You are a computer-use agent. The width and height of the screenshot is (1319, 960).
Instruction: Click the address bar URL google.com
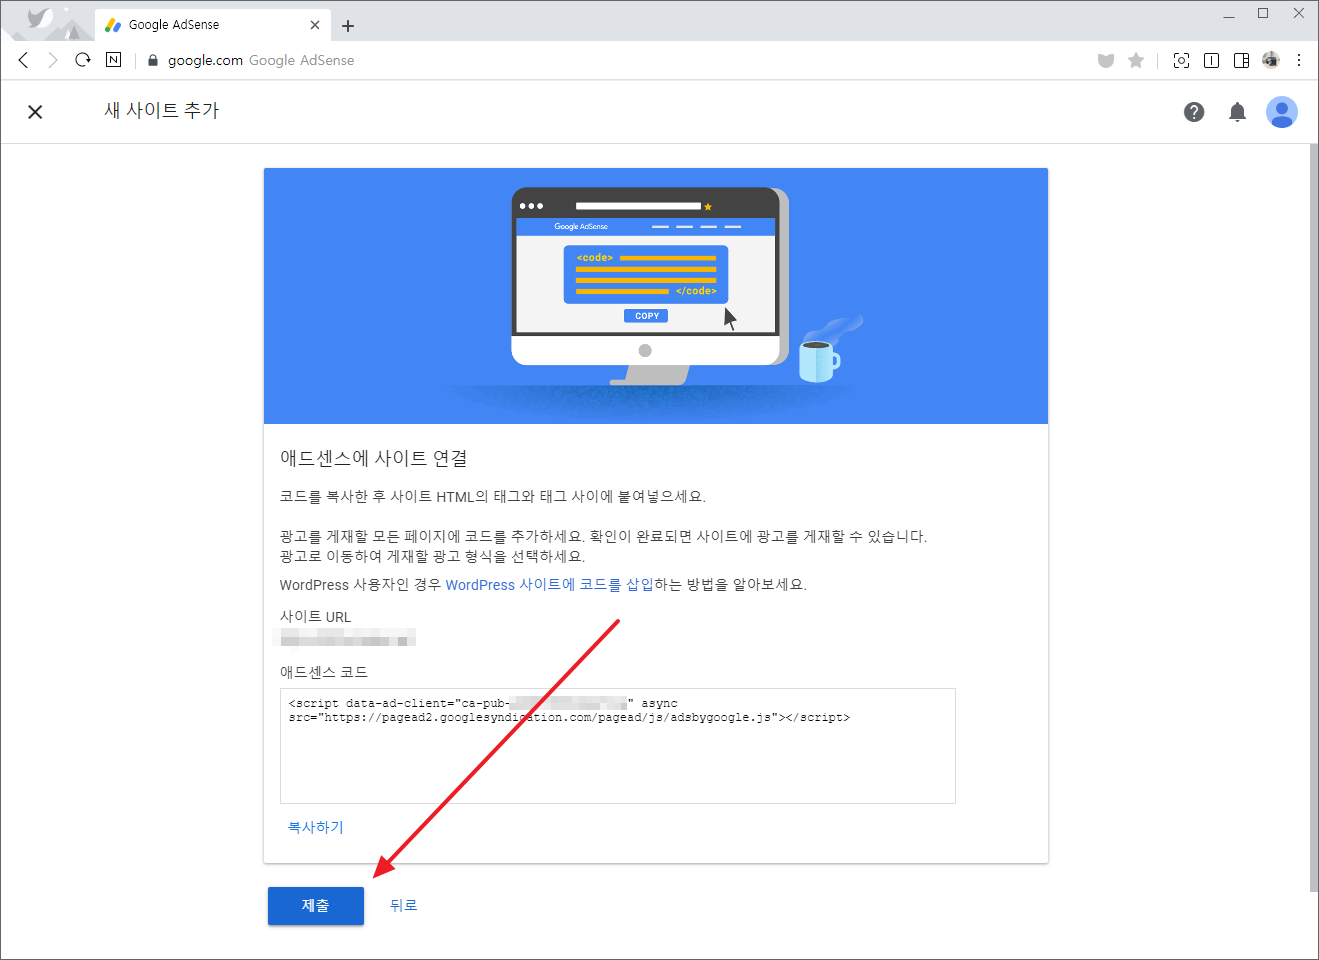(205, 60)
